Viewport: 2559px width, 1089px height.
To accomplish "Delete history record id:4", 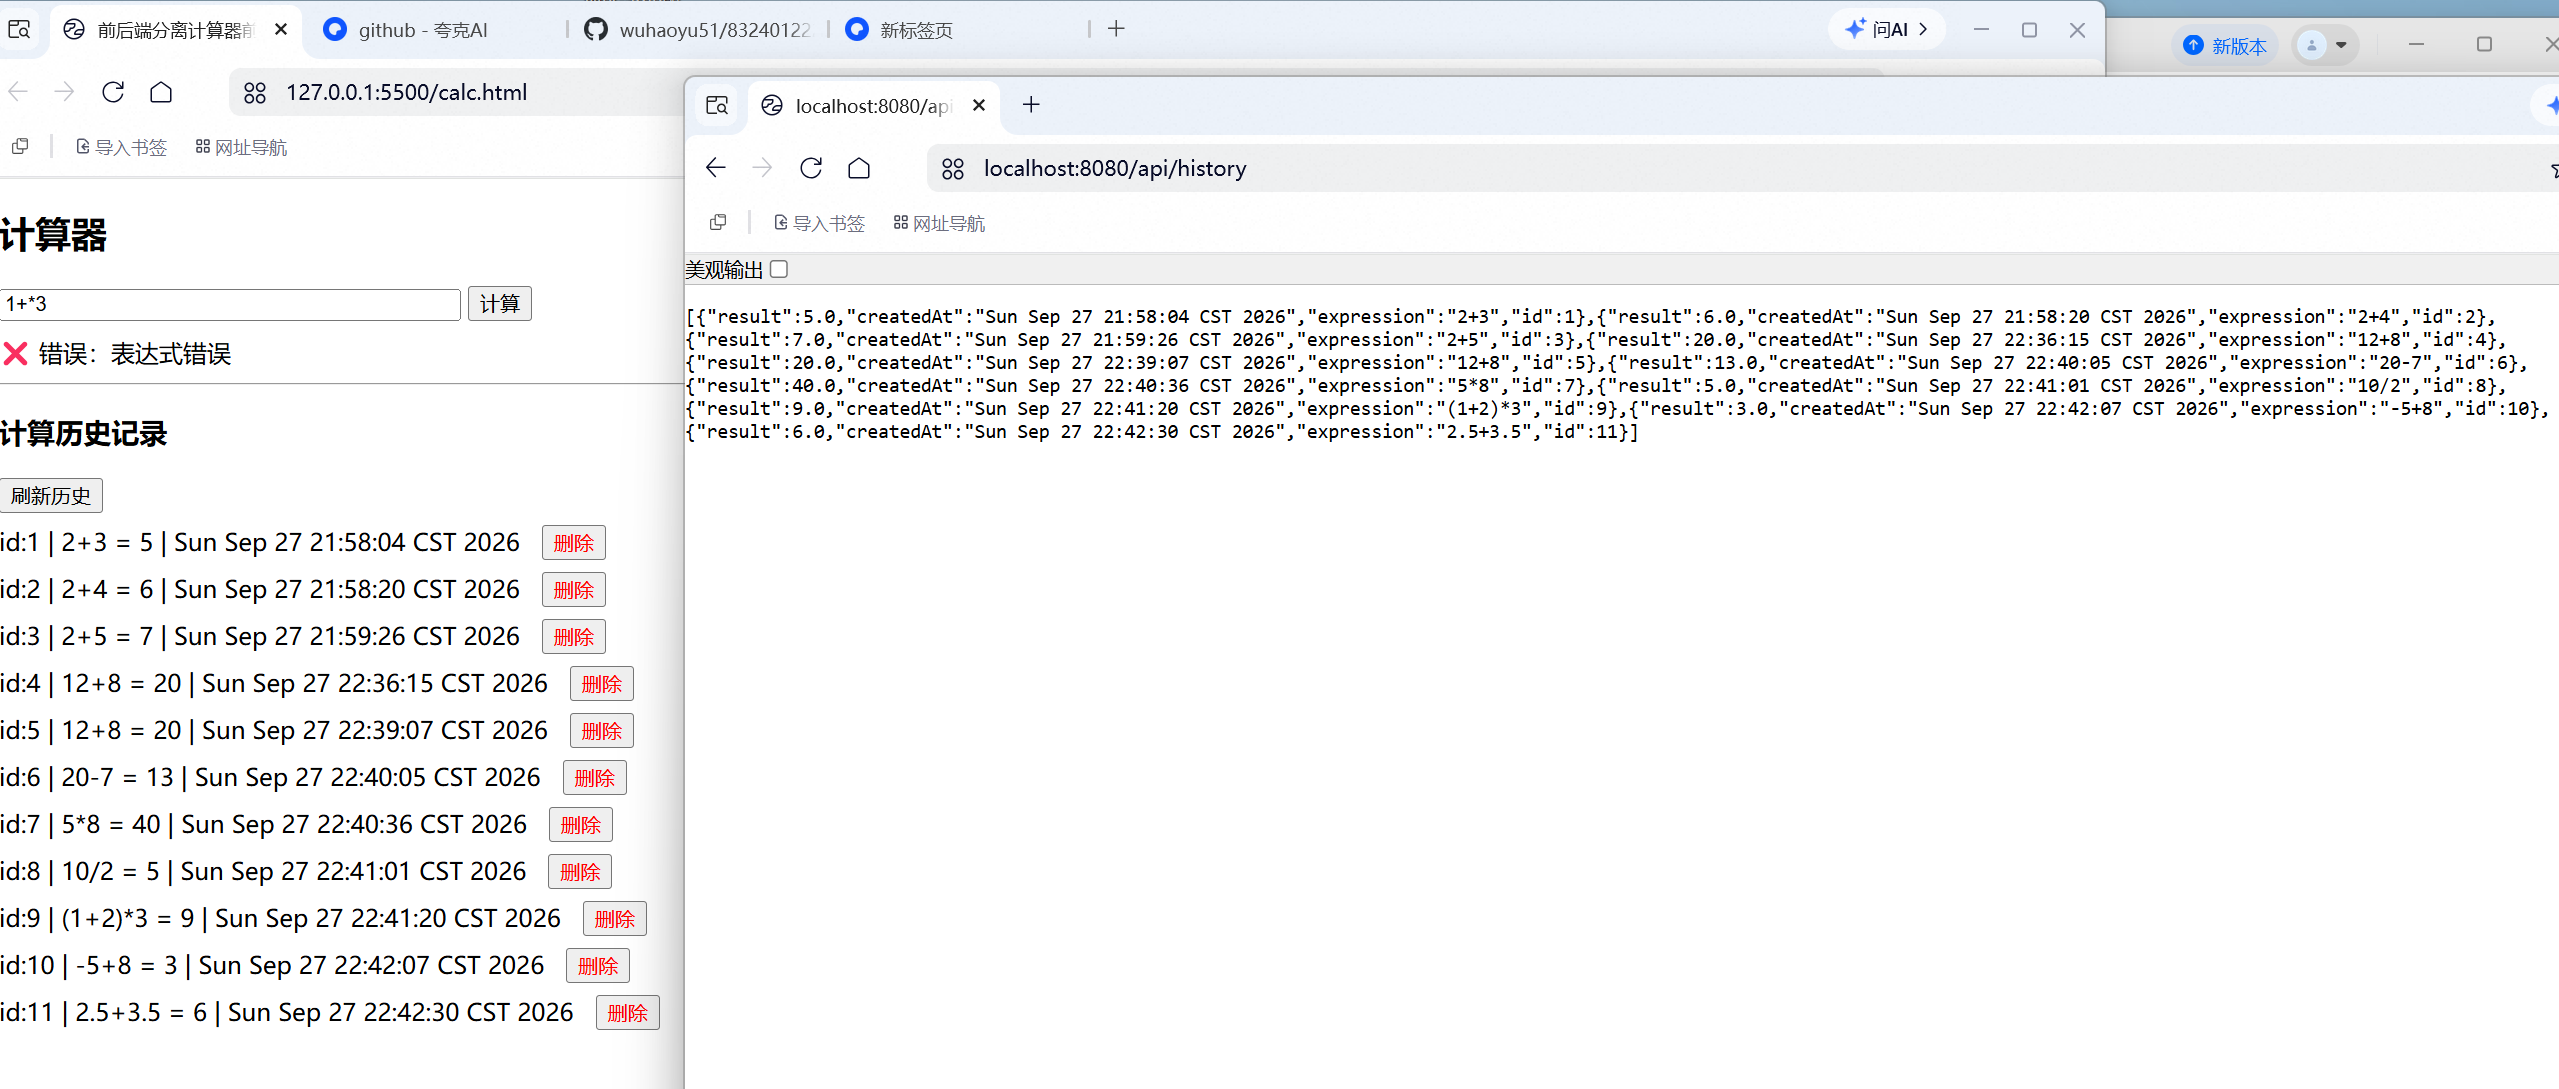I will (602, 684).
